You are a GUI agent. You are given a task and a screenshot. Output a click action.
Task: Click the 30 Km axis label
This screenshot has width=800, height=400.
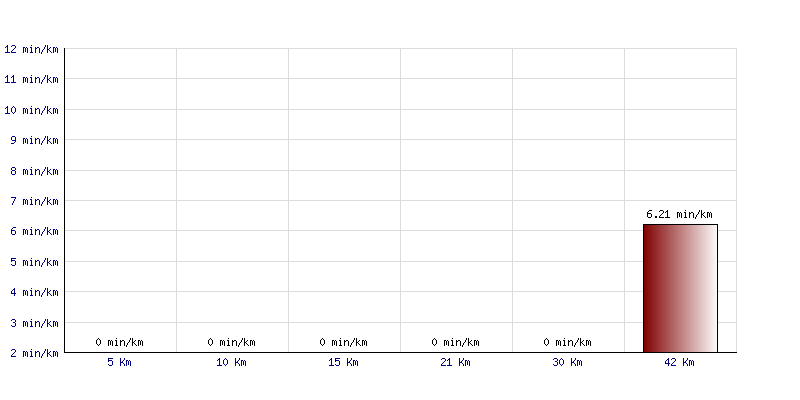567,363
